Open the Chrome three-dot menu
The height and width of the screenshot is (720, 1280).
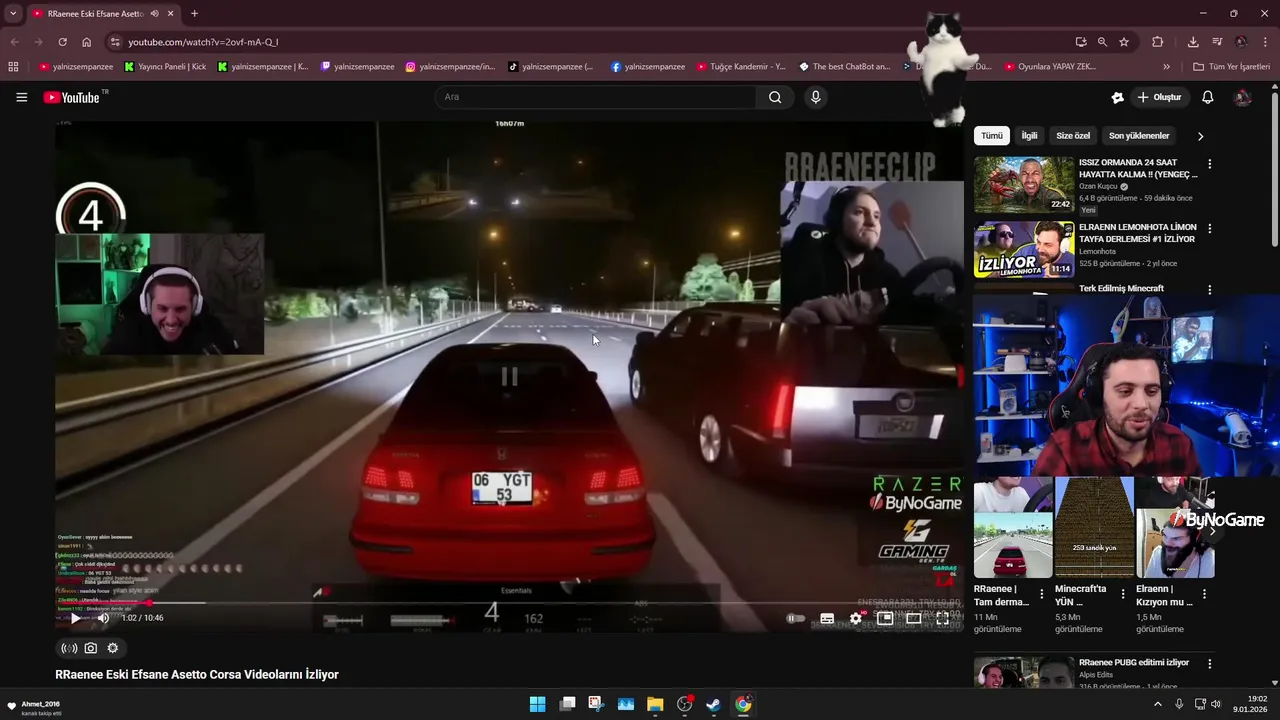1264,42
